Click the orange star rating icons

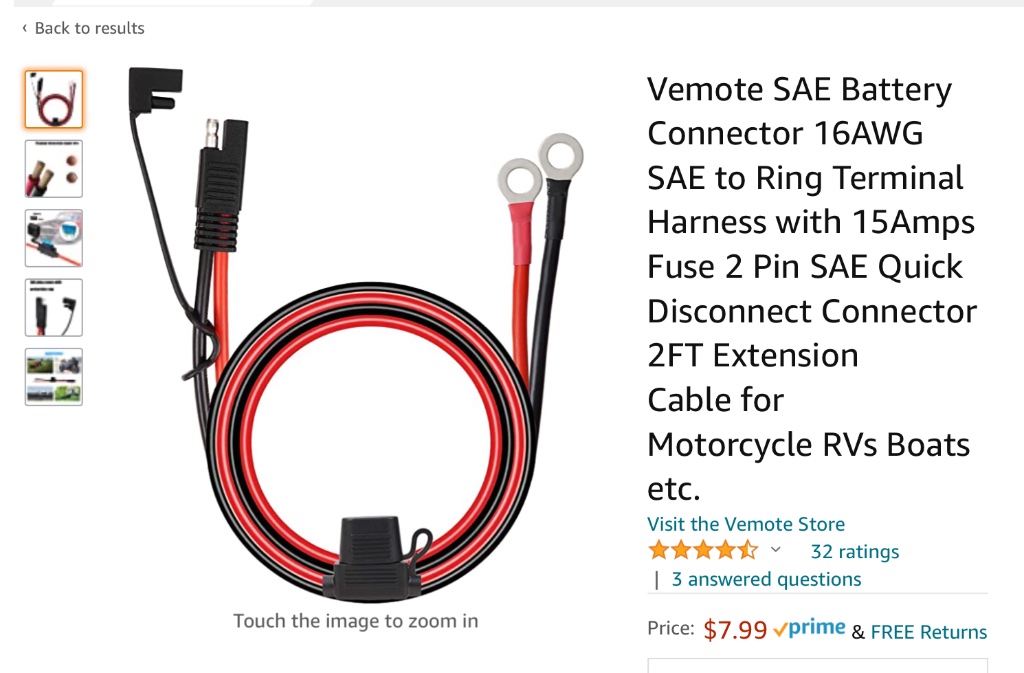click(702, 550)
